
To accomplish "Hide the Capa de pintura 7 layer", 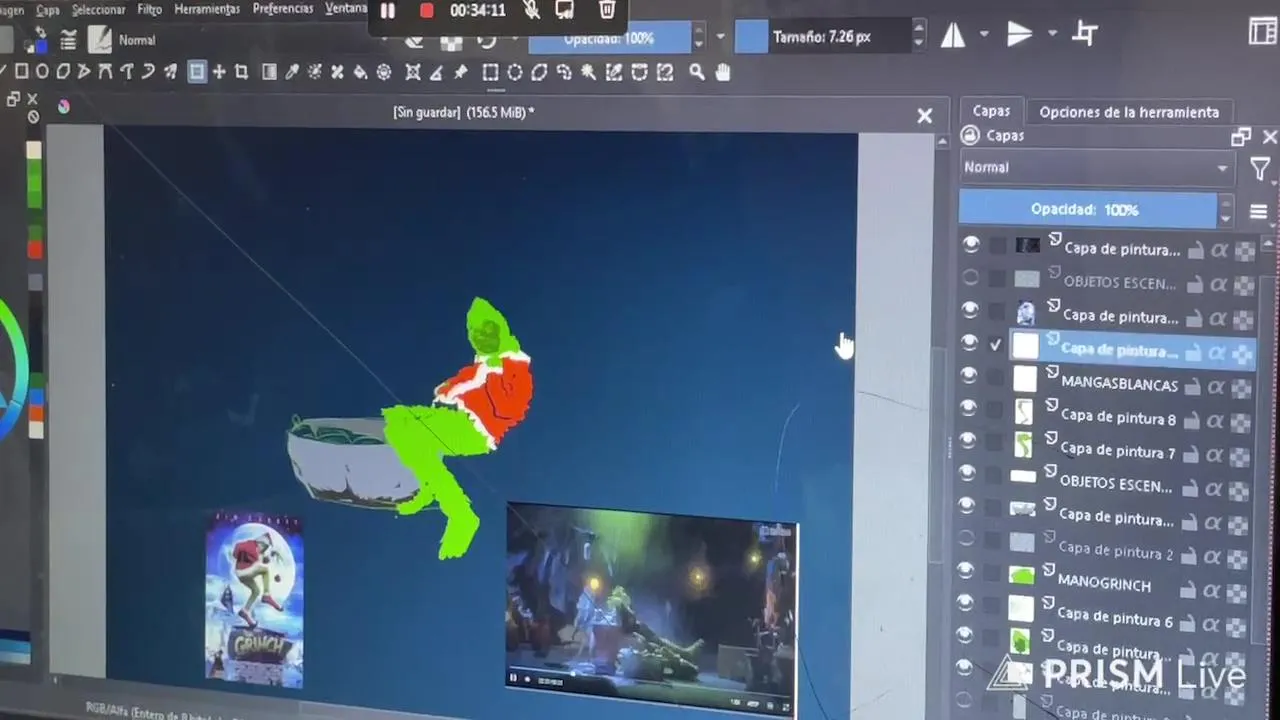I will pos(967,439).
